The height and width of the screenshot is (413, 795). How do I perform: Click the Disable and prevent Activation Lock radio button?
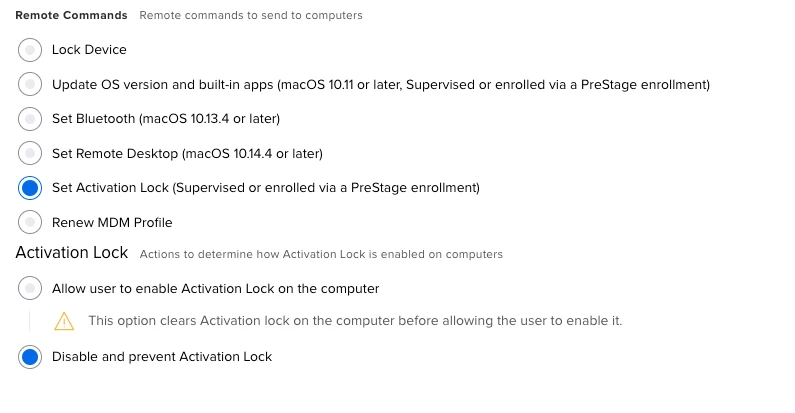[x=30, y=357]
